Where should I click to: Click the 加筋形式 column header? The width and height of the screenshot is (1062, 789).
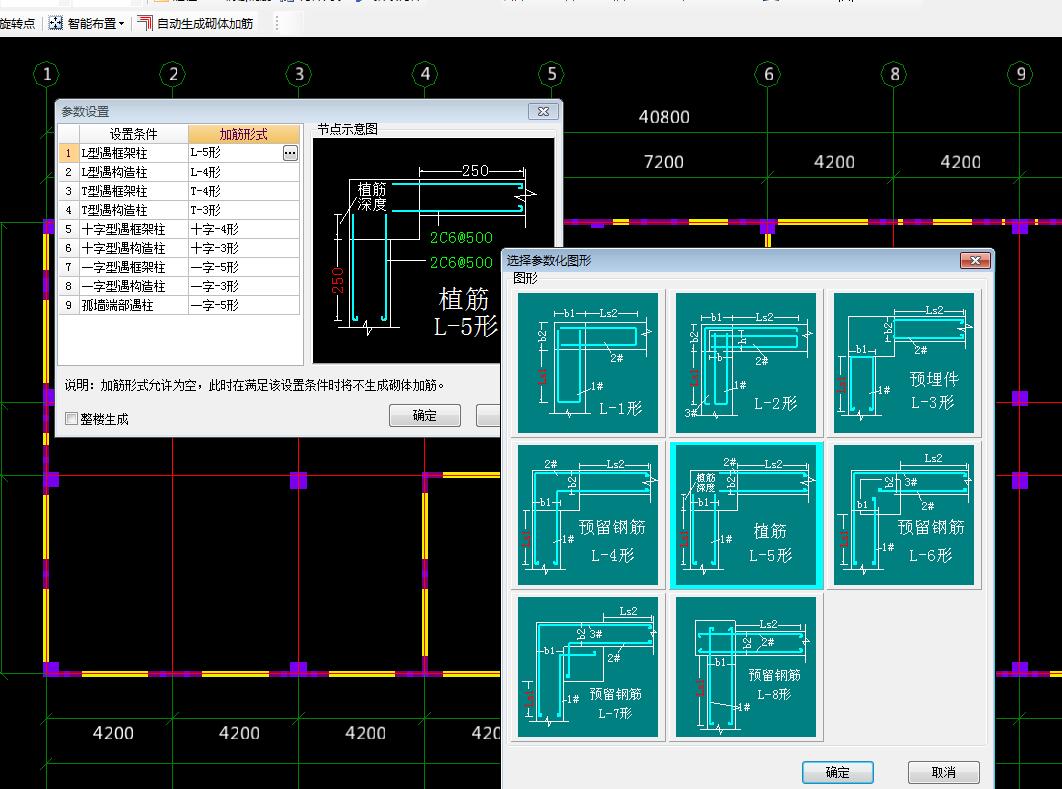click(243, 134)
